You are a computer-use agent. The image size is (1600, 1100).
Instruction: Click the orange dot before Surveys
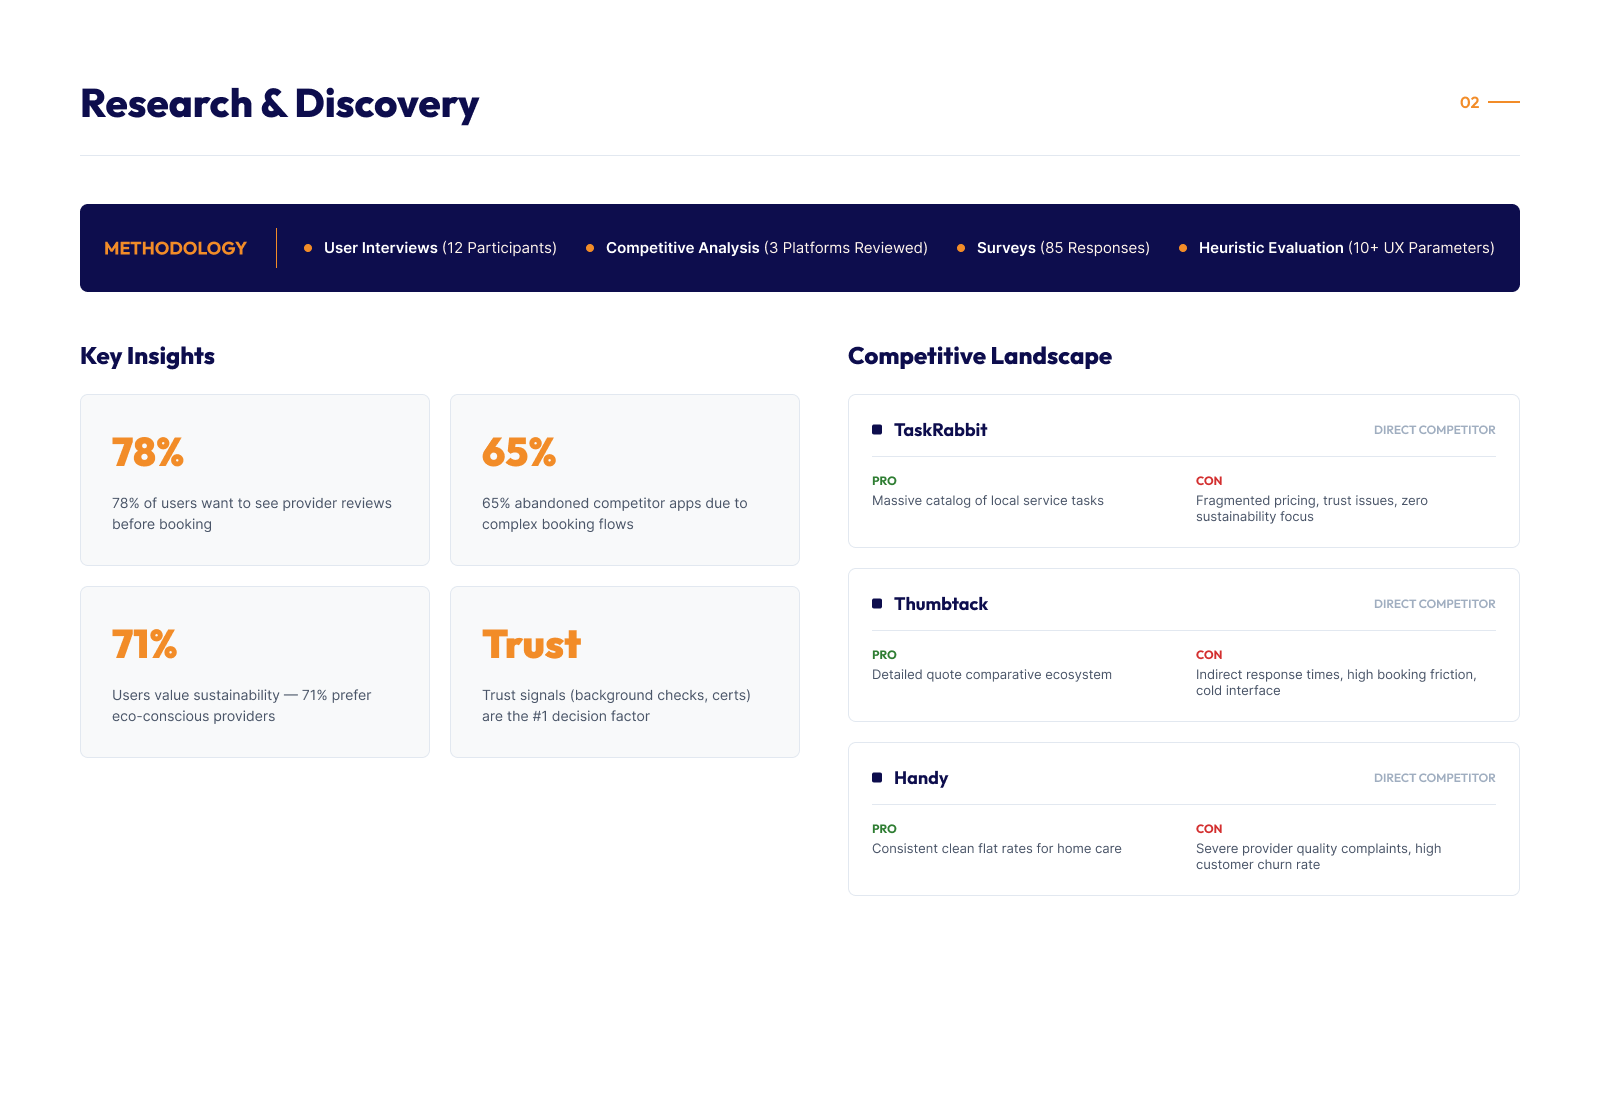[x=961, y=248]
